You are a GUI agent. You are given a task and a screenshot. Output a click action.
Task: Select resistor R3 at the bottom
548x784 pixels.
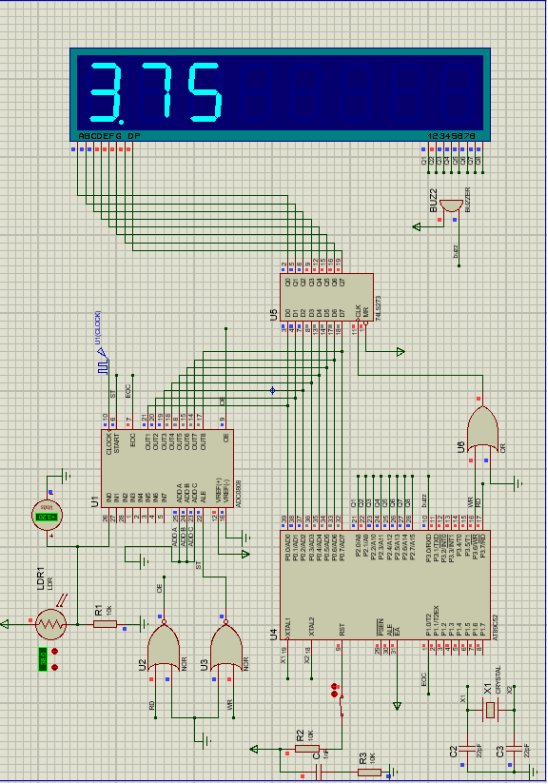click(370, 772)
